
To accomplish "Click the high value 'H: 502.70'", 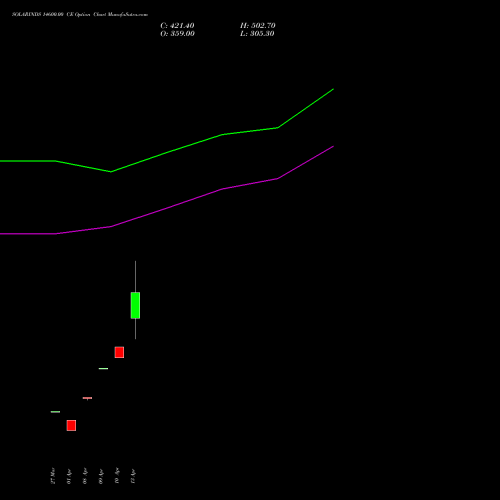I will click(258, 26).
